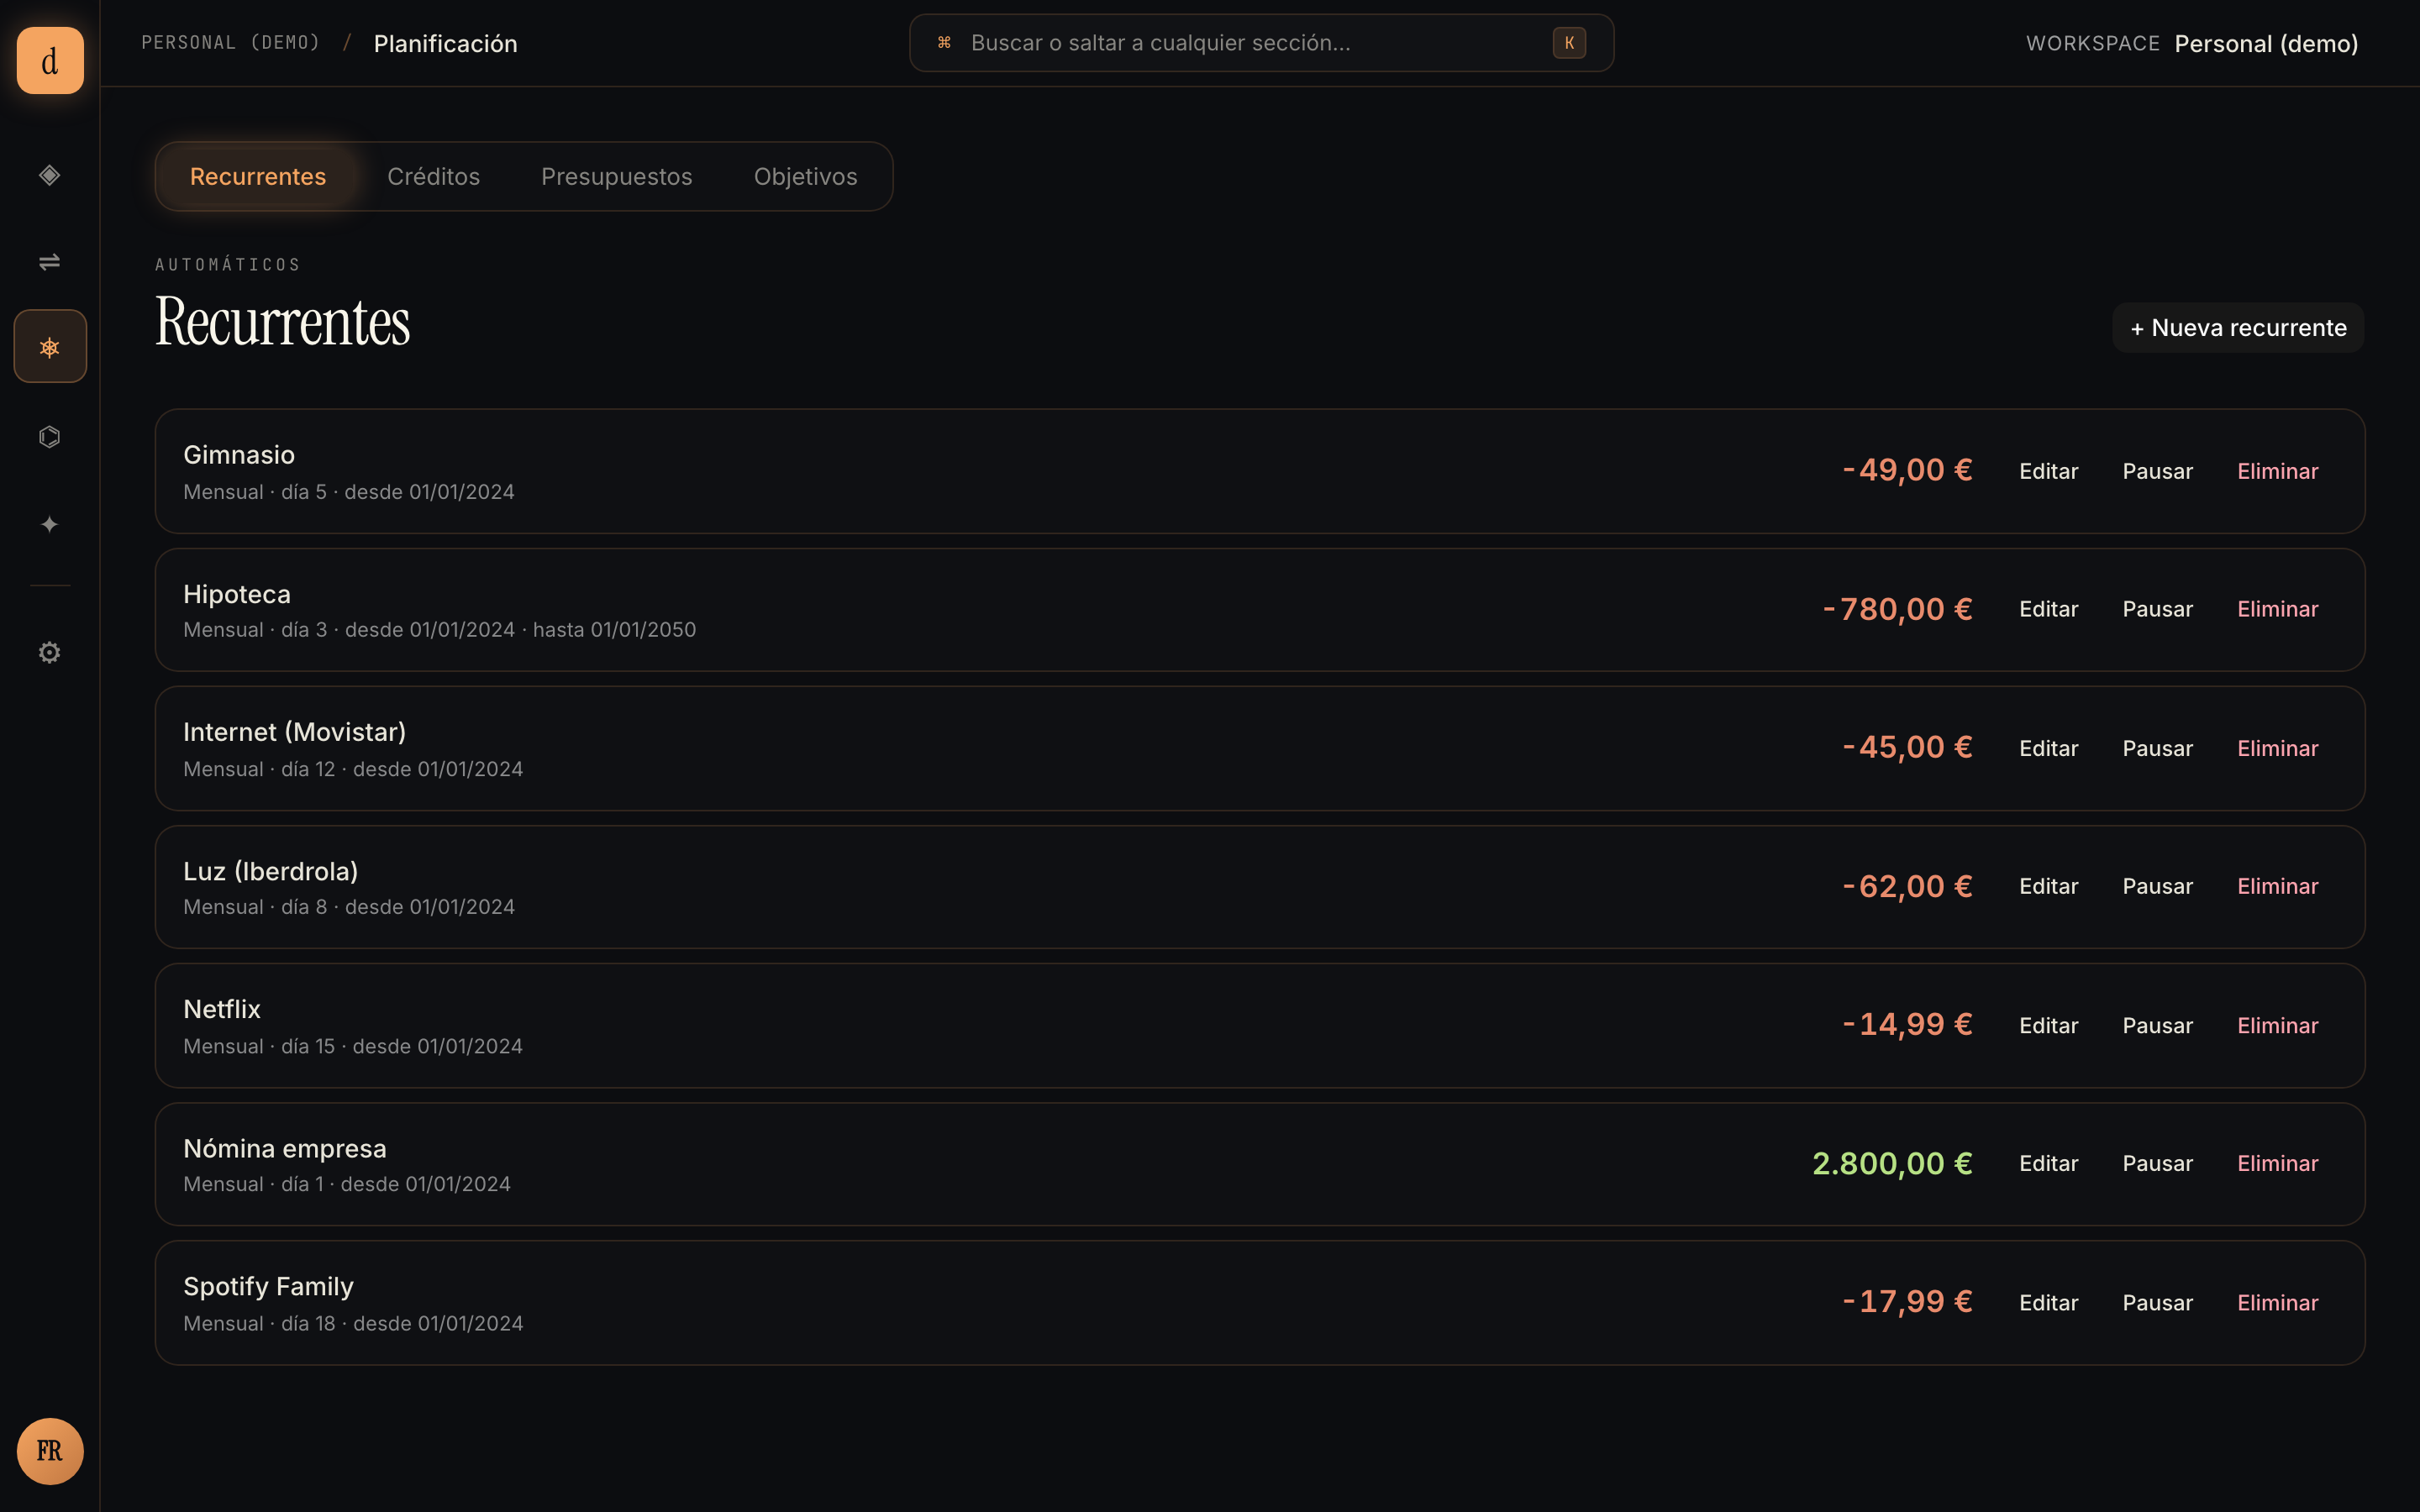This screenshot has height=1512, width=2420.
Task: Delete the Luz (Iberdrola) recurrence
Action: [2277, 887]
